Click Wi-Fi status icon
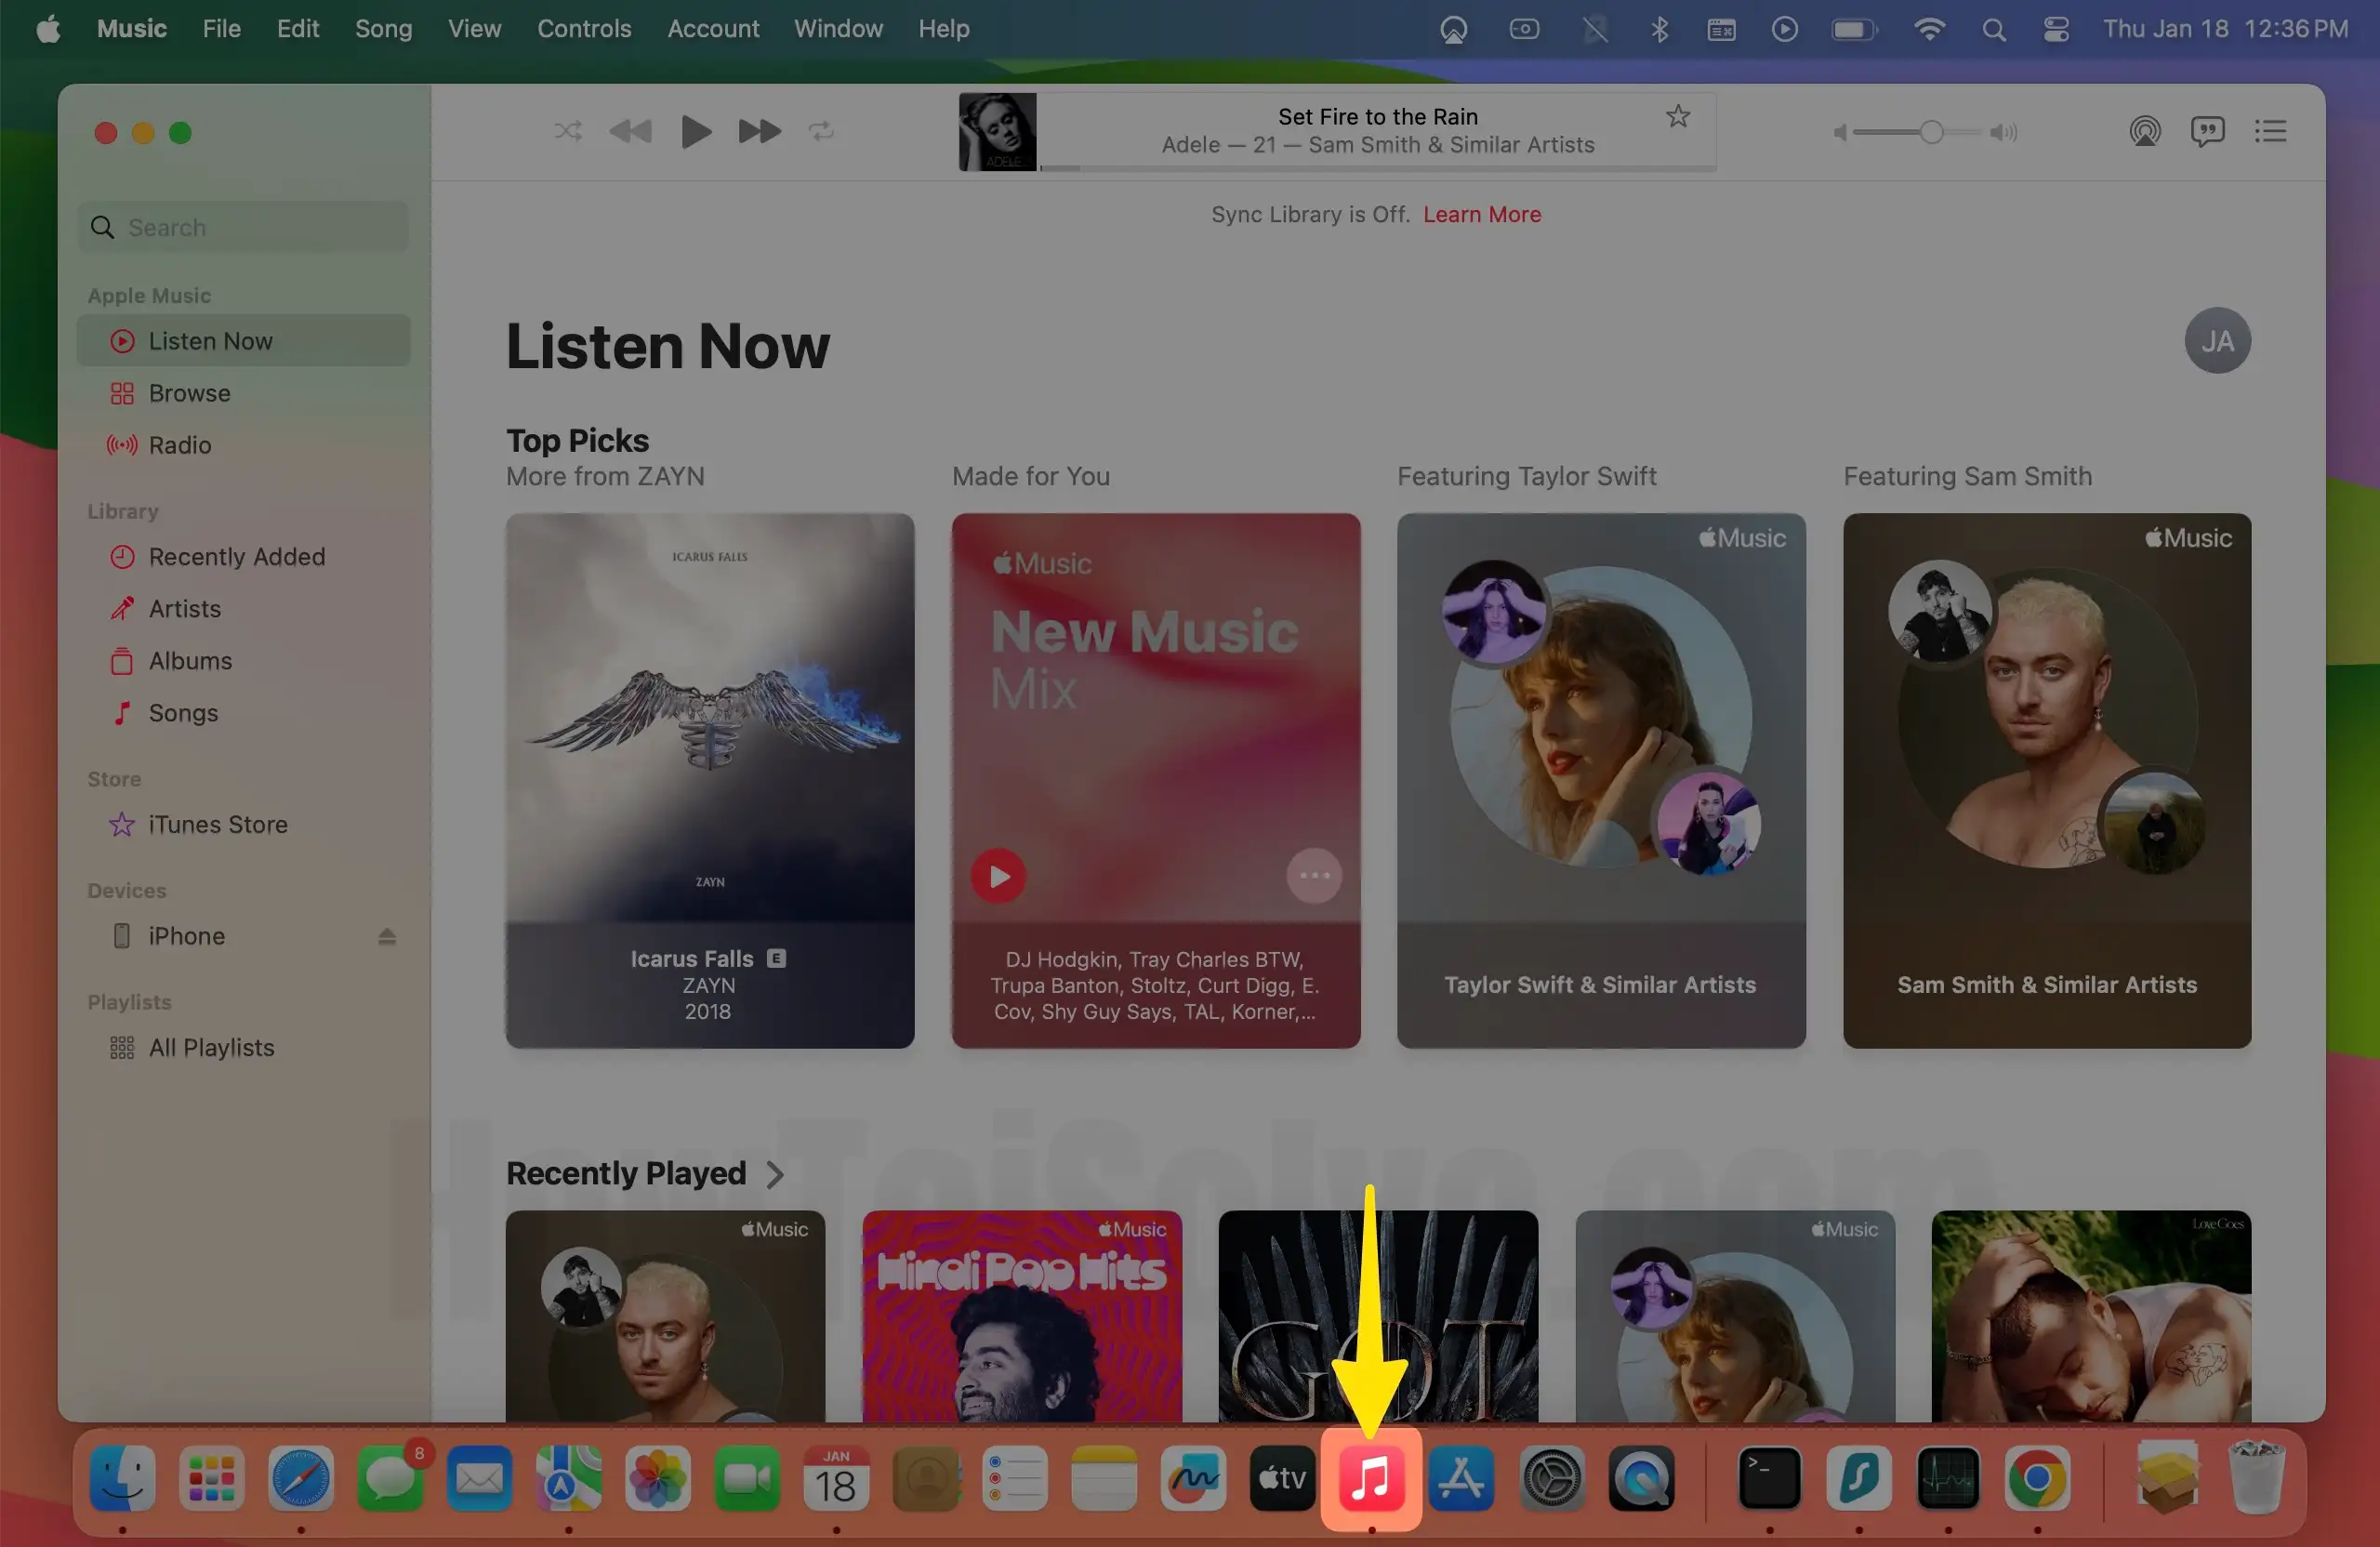Image resolution: width=2380 pixels, height=1547 pixels. 1928,30
